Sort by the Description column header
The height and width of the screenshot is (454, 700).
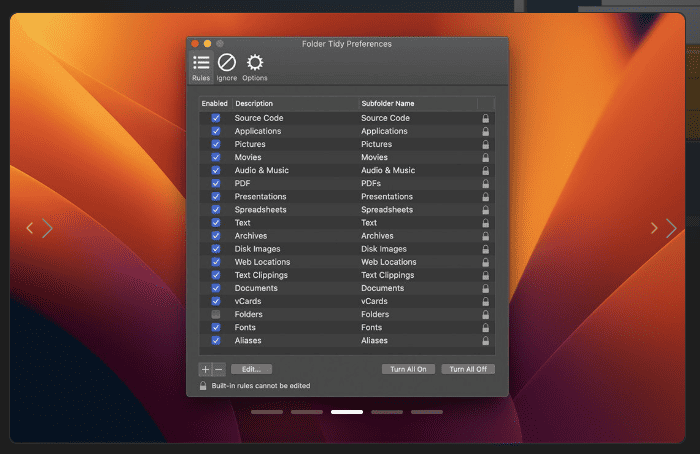(295, 104)
